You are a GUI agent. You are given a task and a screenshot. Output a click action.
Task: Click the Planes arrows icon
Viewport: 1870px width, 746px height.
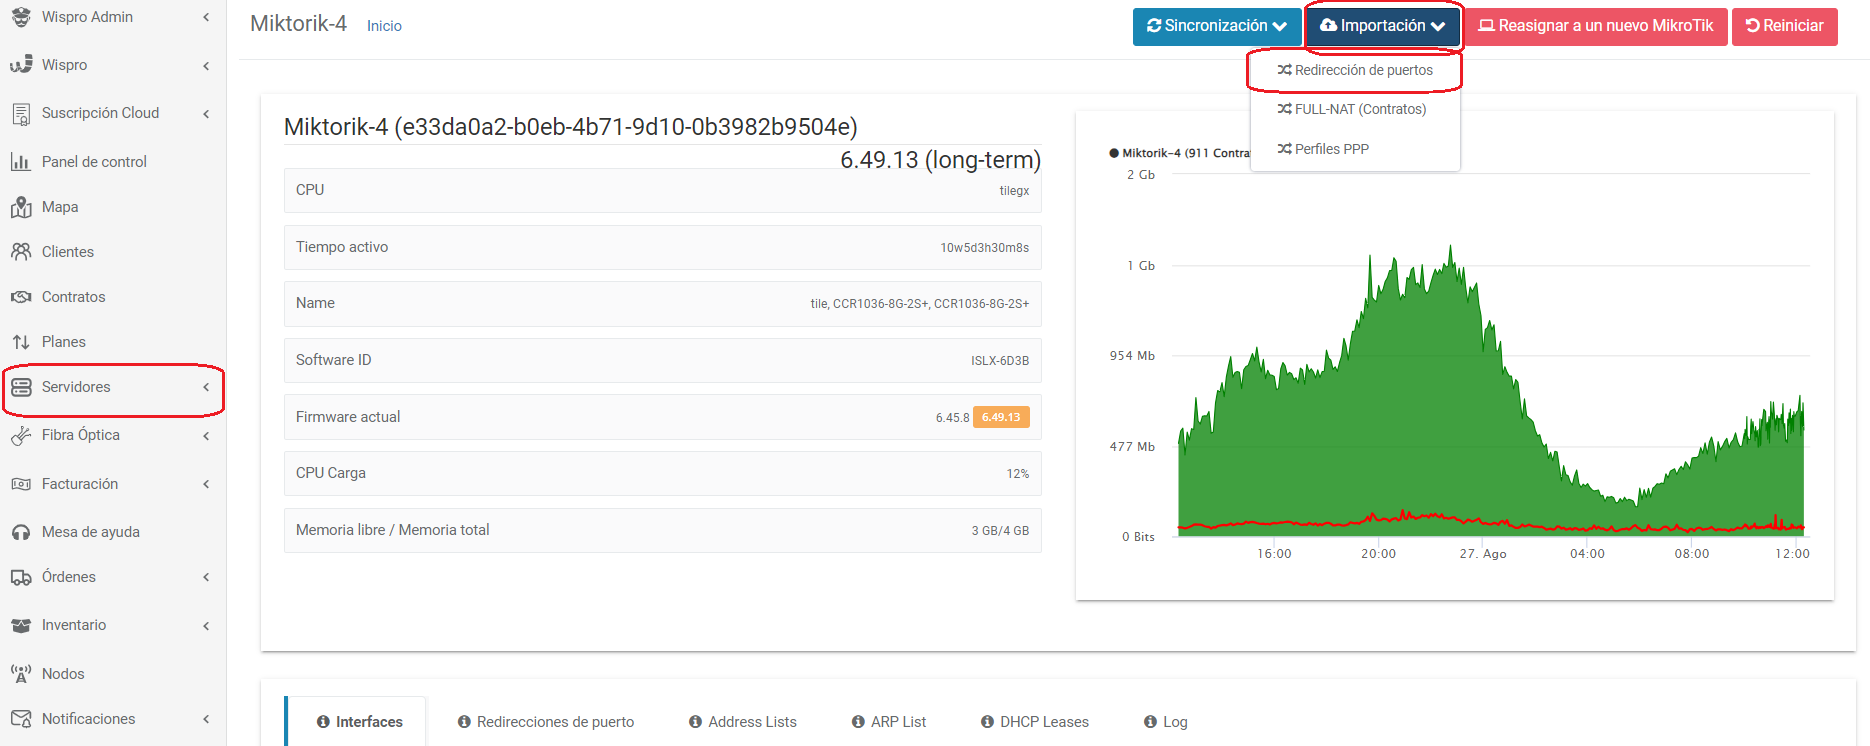pos(21,342)
